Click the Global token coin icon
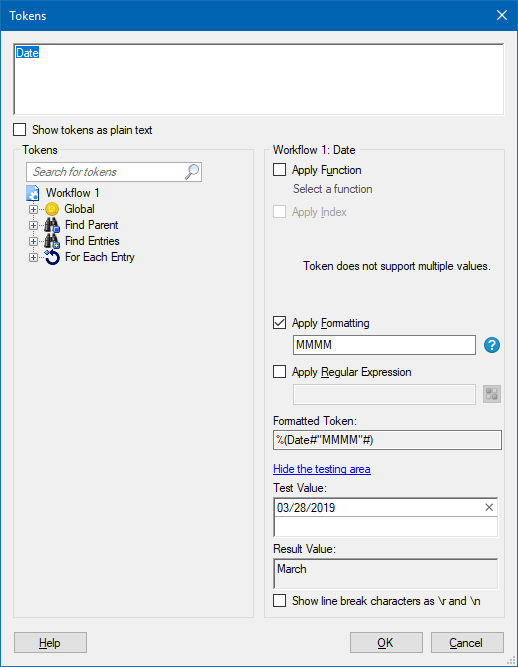The image size is (518, 667). 52,209
